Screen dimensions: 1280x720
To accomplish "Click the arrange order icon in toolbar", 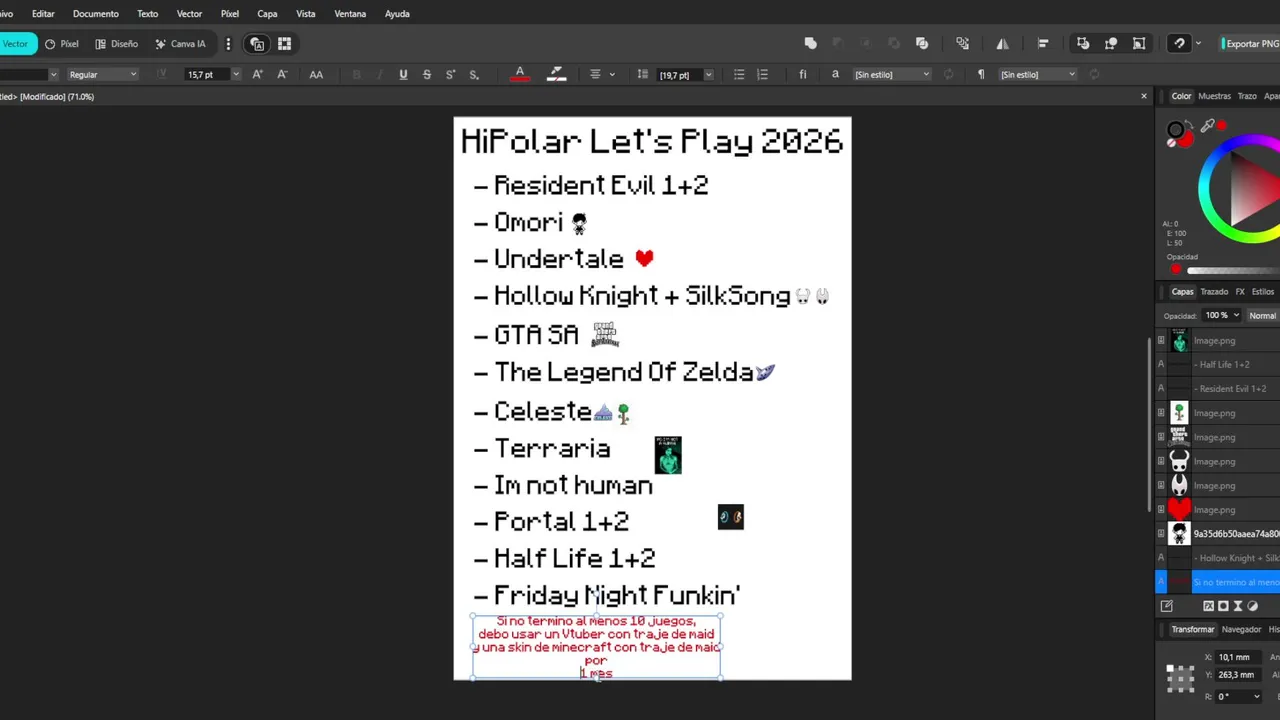I will point(962,44).
